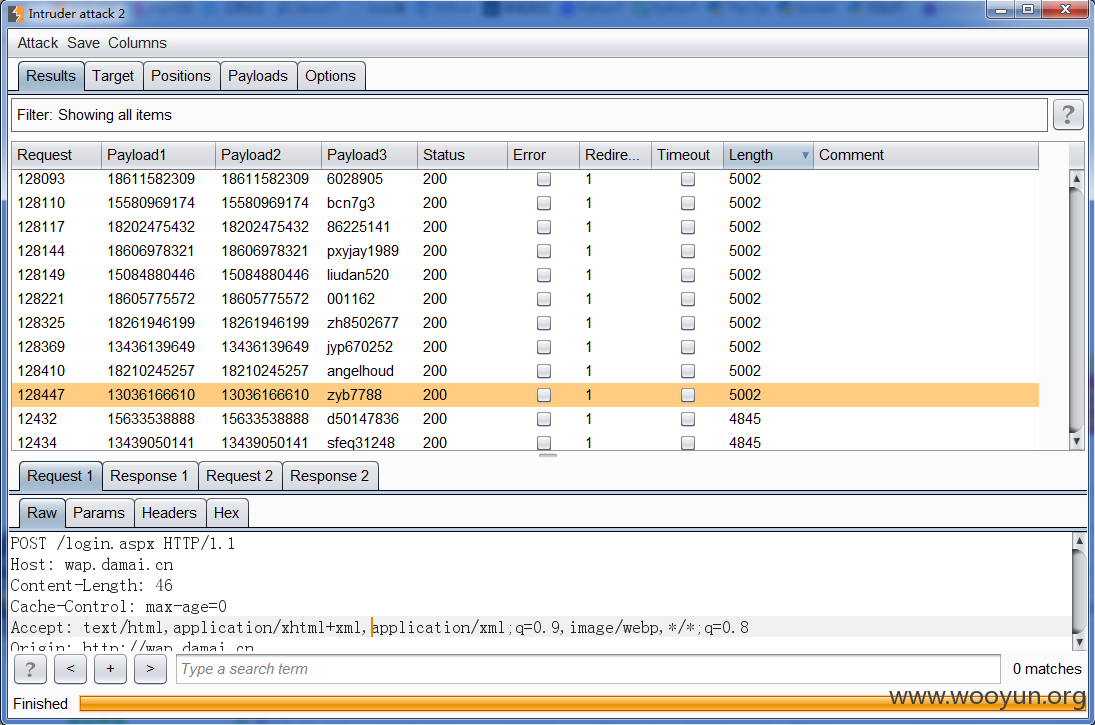
Task: Open the Attack menu
Action: (38, 43)
